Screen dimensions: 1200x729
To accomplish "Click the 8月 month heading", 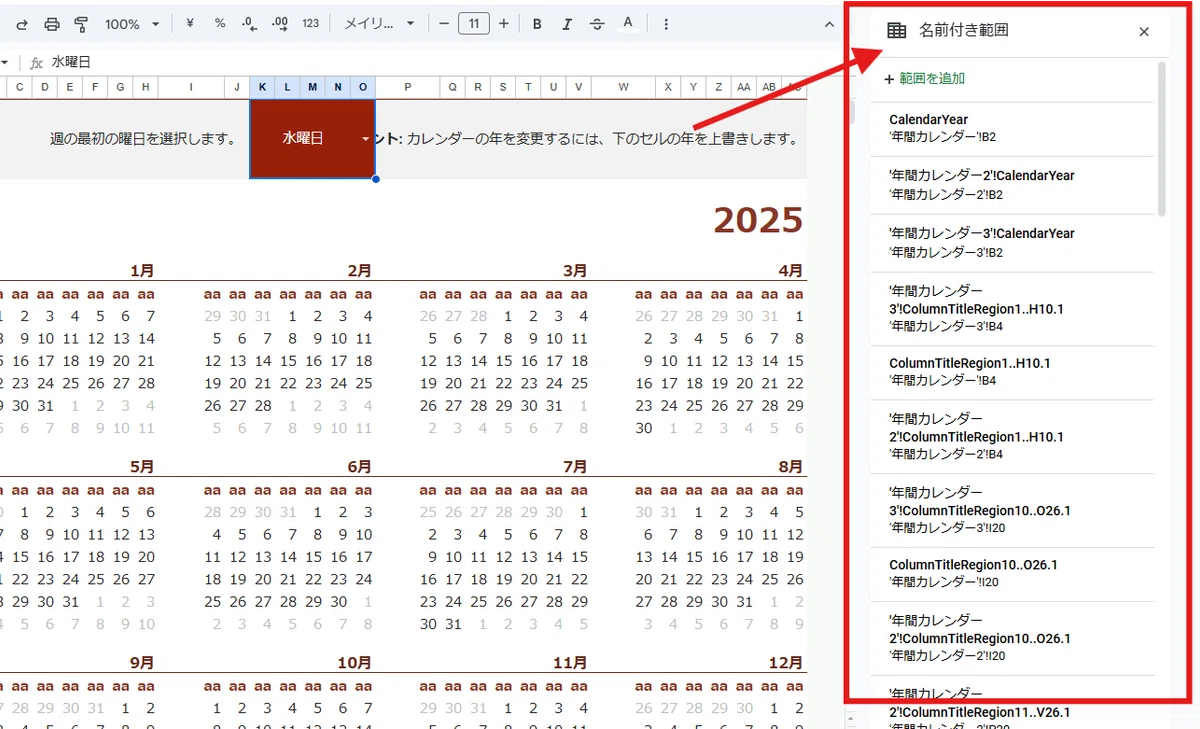I will coord(791,466).
